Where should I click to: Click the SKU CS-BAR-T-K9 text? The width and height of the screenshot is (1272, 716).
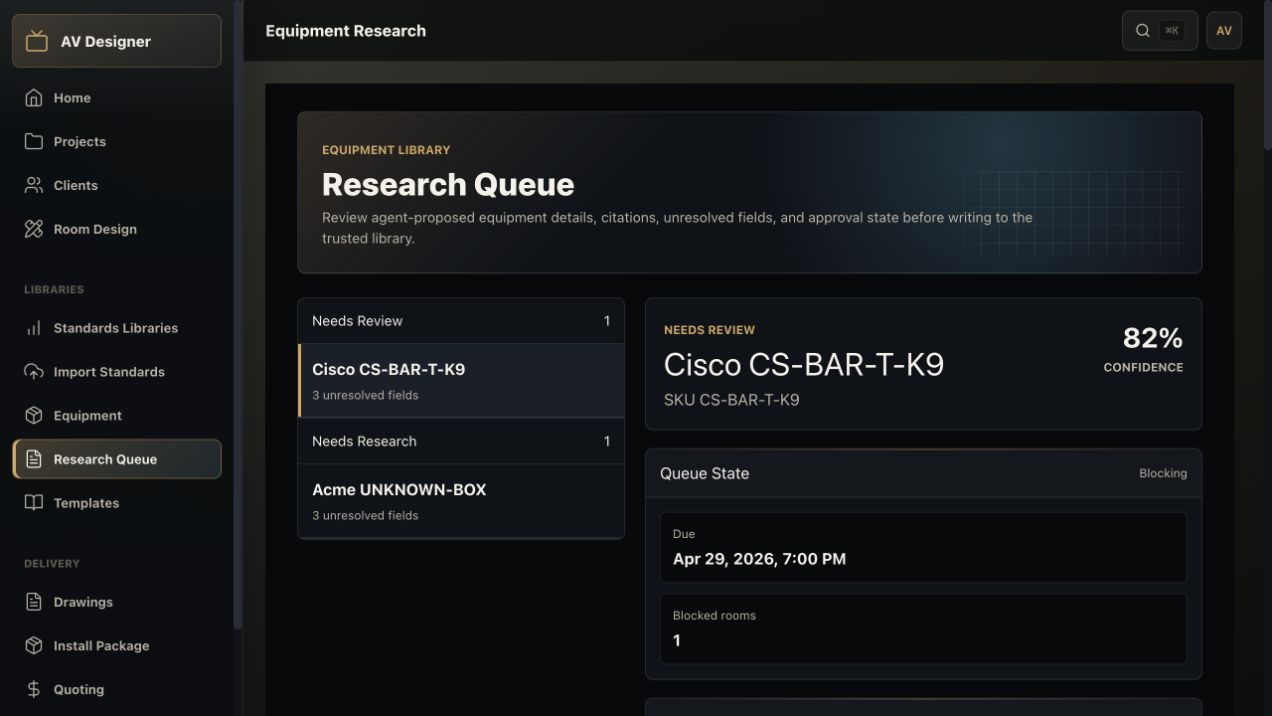click(x=732, y=400)
